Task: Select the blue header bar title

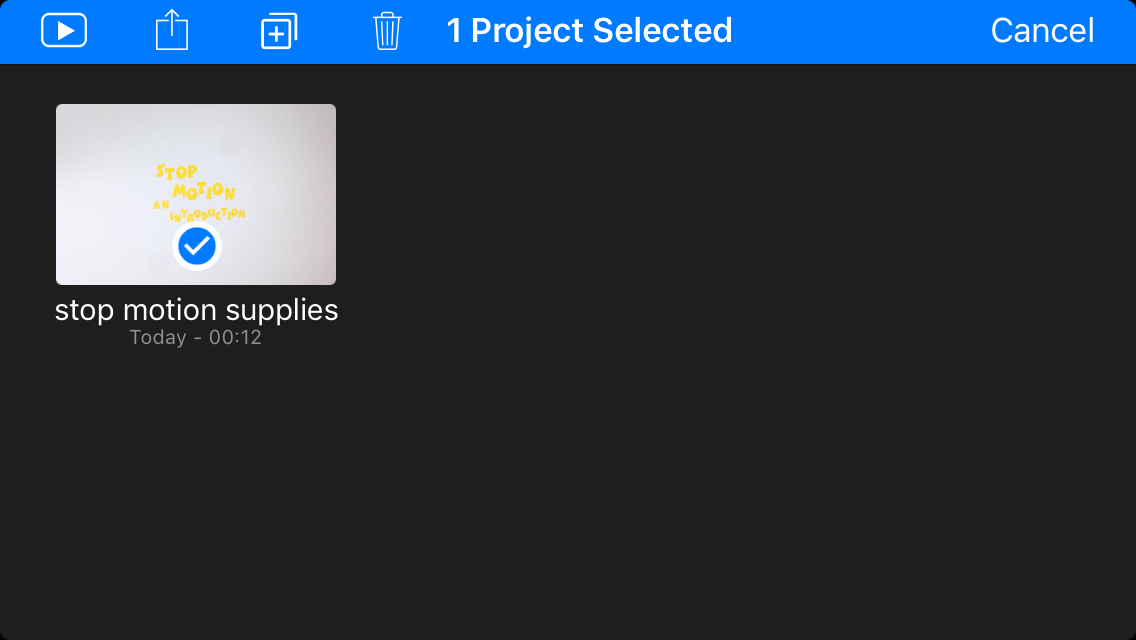Action: point(589,30)
